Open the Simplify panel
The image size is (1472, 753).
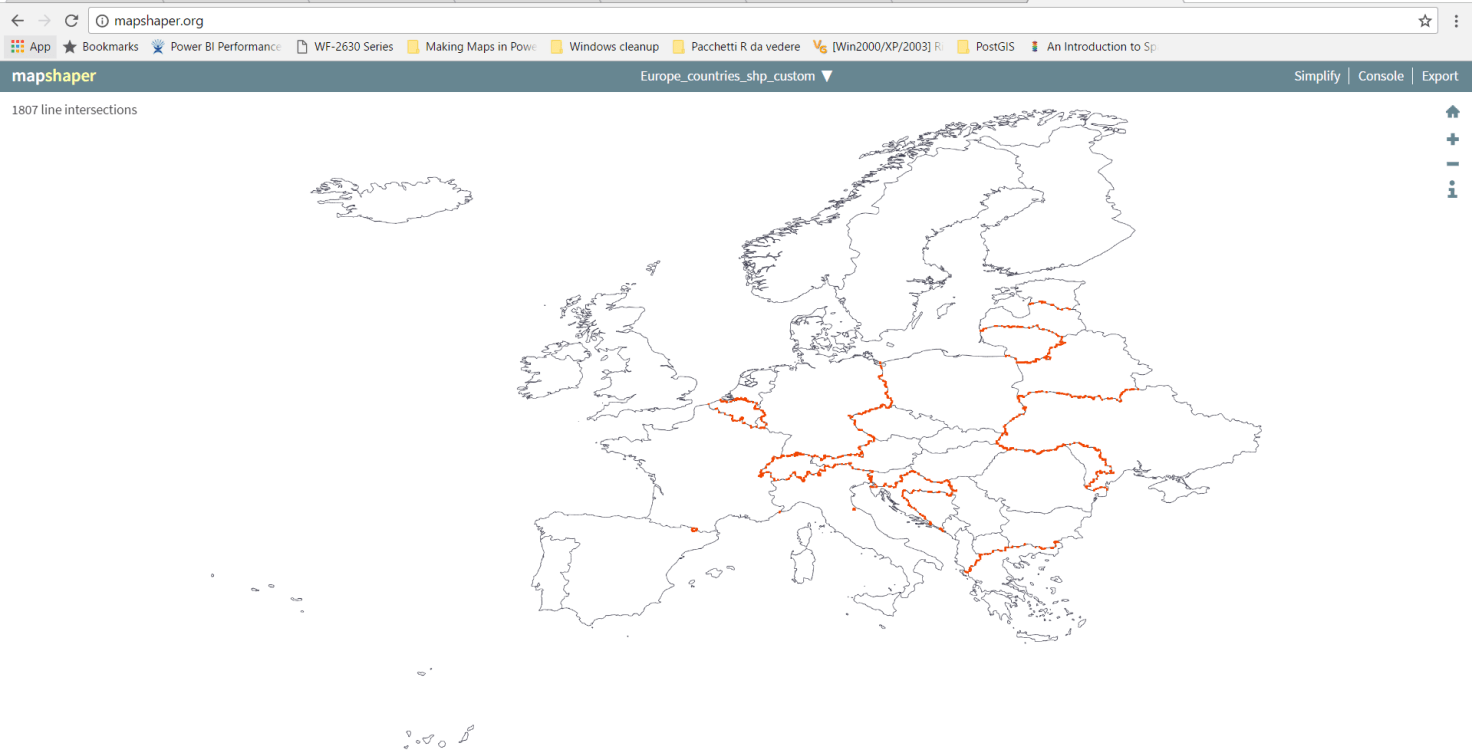point(1317,75)
